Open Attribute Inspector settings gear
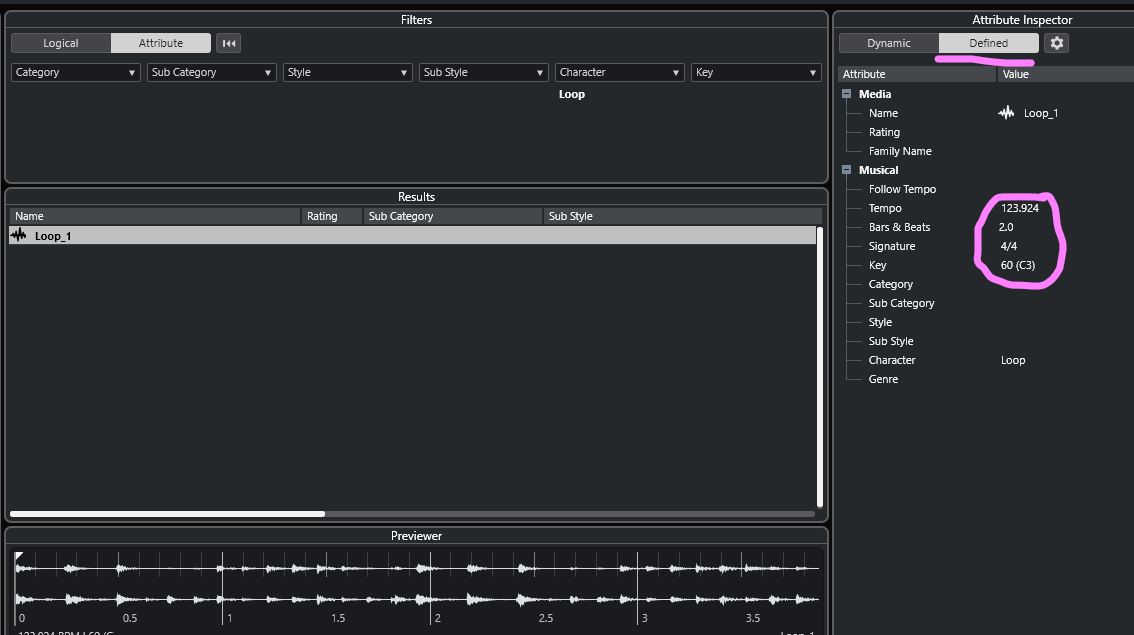The height and width of the screenshot is (635, 1134). point(1056,43)
